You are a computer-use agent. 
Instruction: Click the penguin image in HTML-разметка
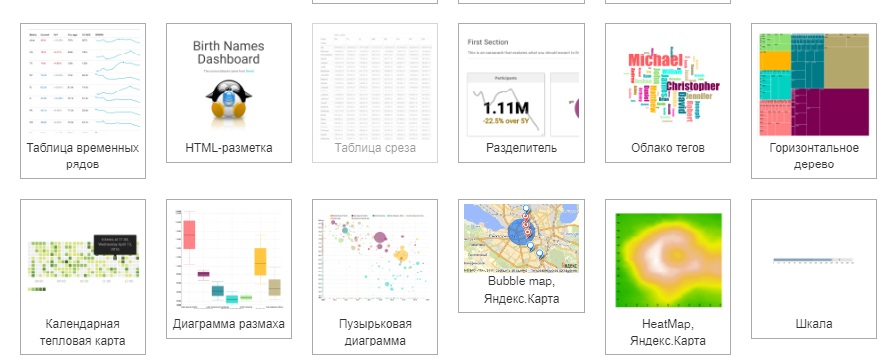tap(229, 98)
